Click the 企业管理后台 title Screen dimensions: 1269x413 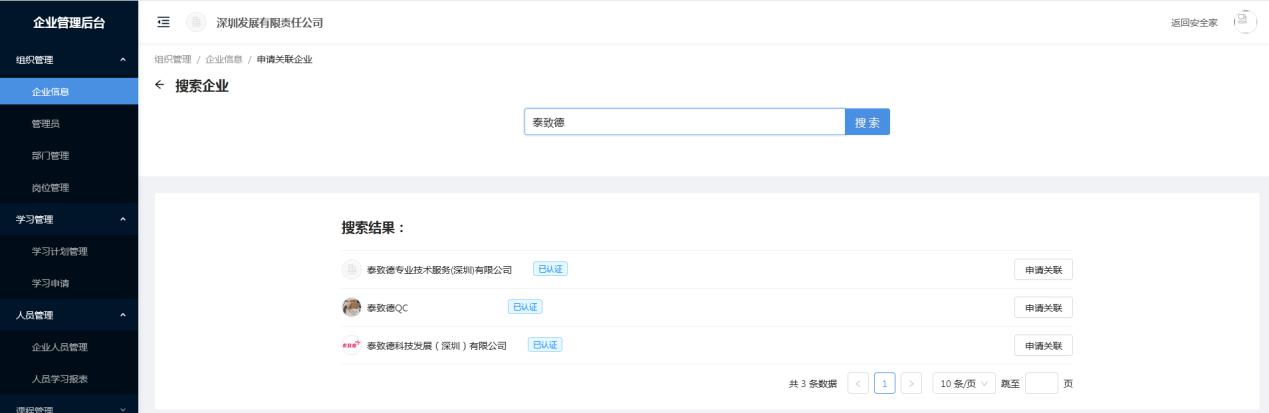click(69, 23)
